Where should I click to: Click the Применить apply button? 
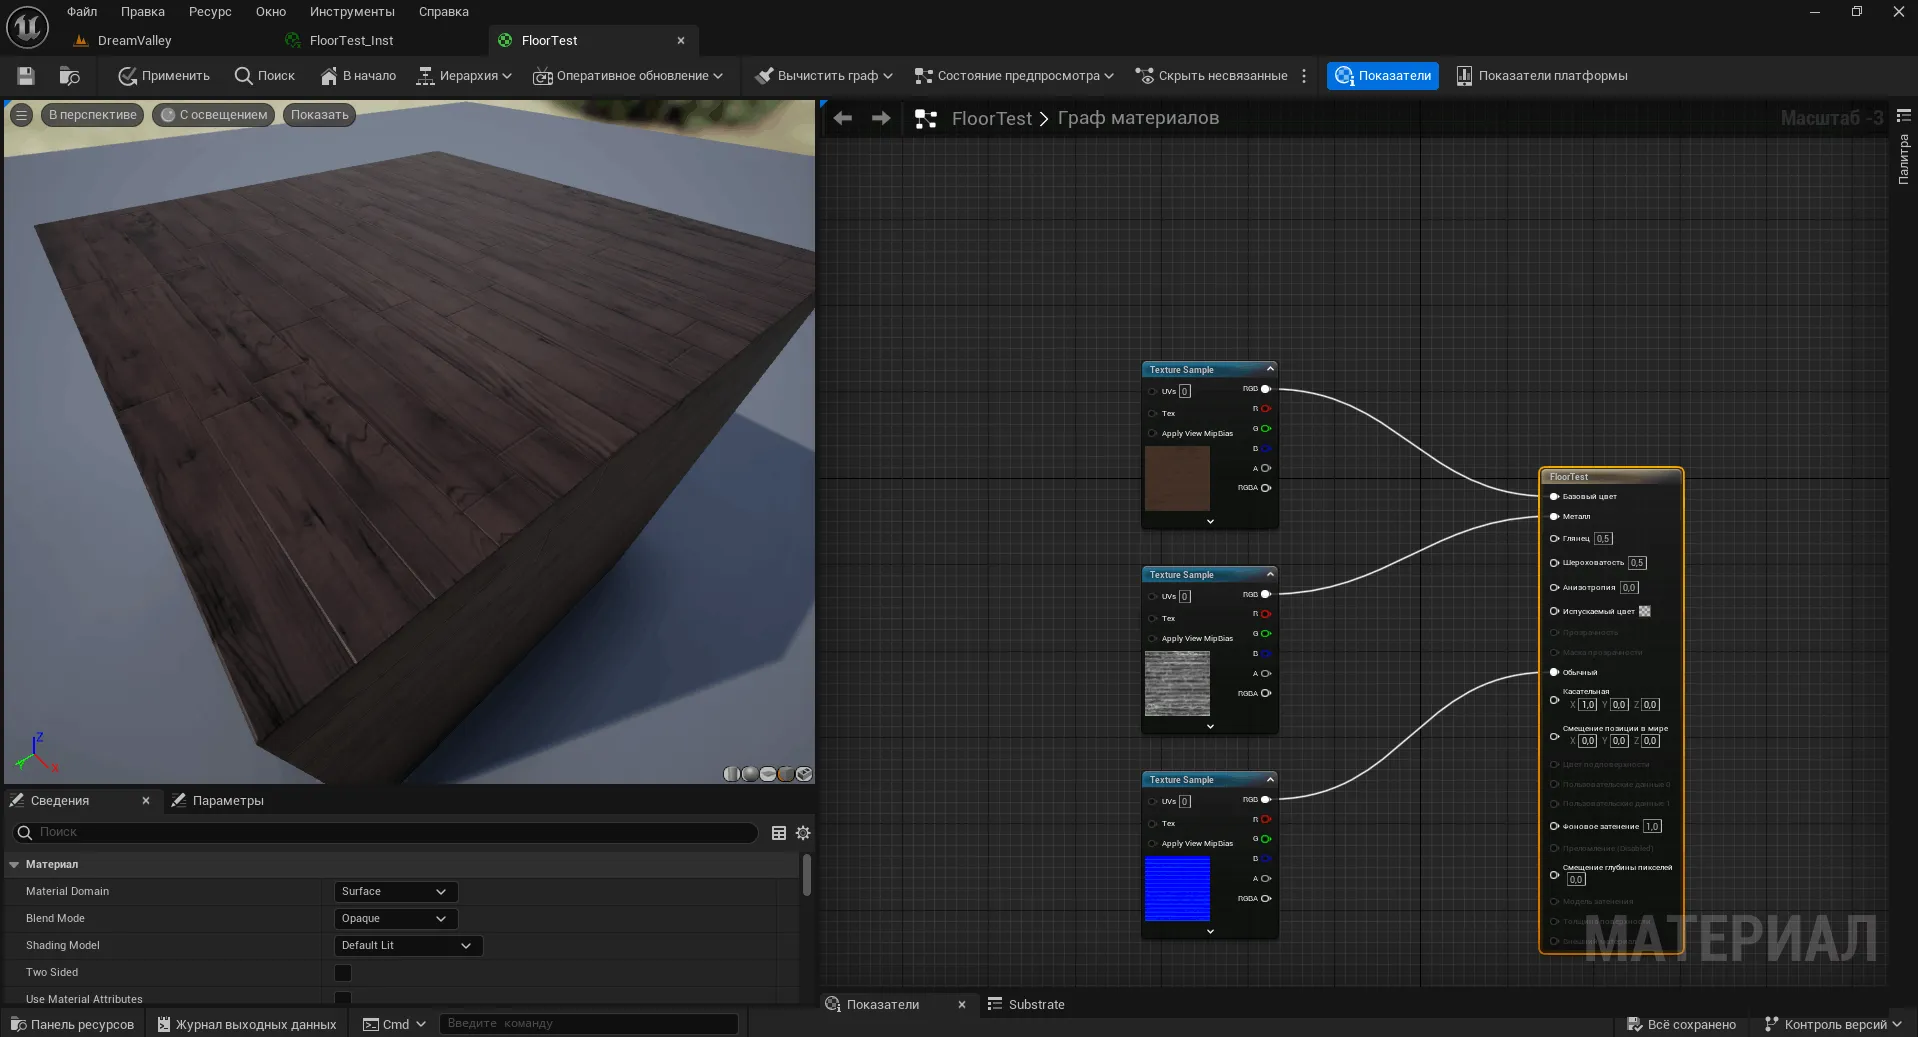(164, 76)
